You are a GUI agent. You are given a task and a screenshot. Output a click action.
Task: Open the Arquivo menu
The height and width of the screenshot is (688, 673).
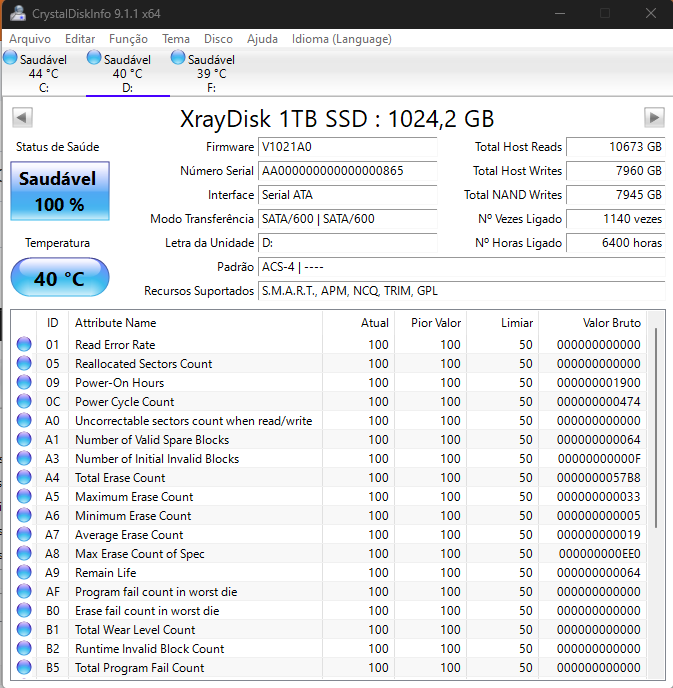pyautogui.click(x=30, y=39)
